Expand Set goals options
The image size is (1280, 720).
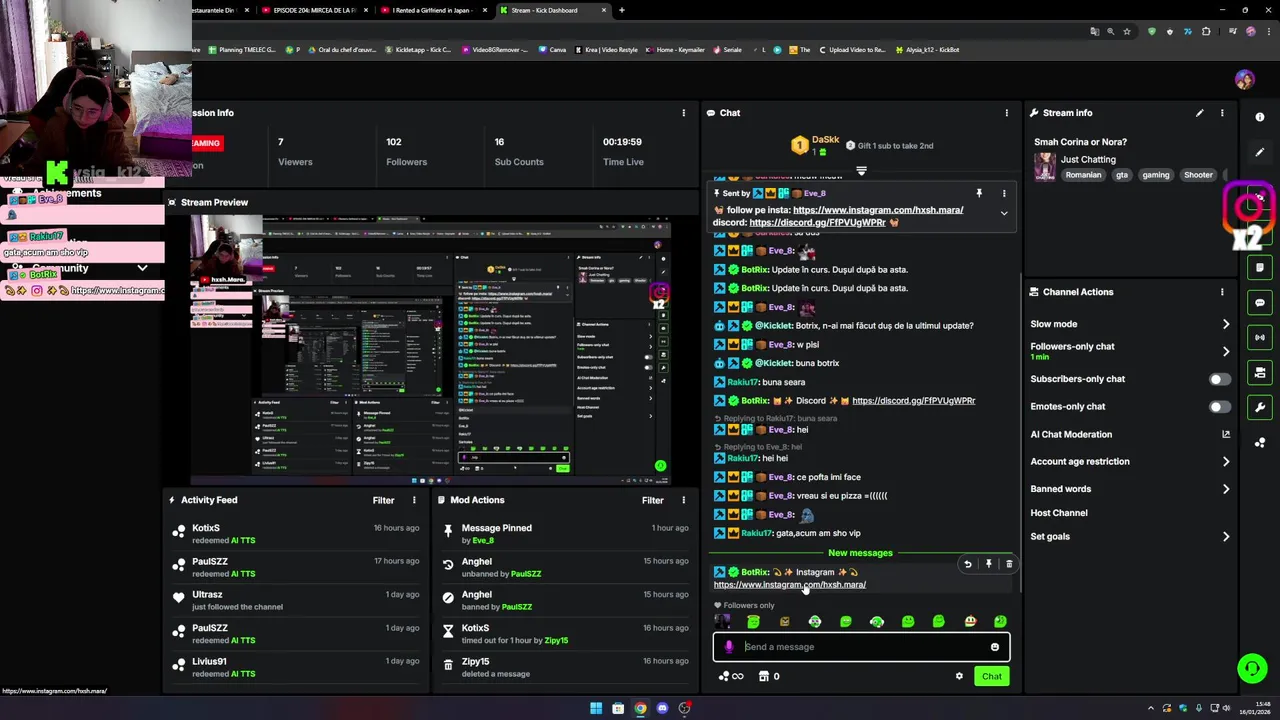click(x=1226, y=537)
